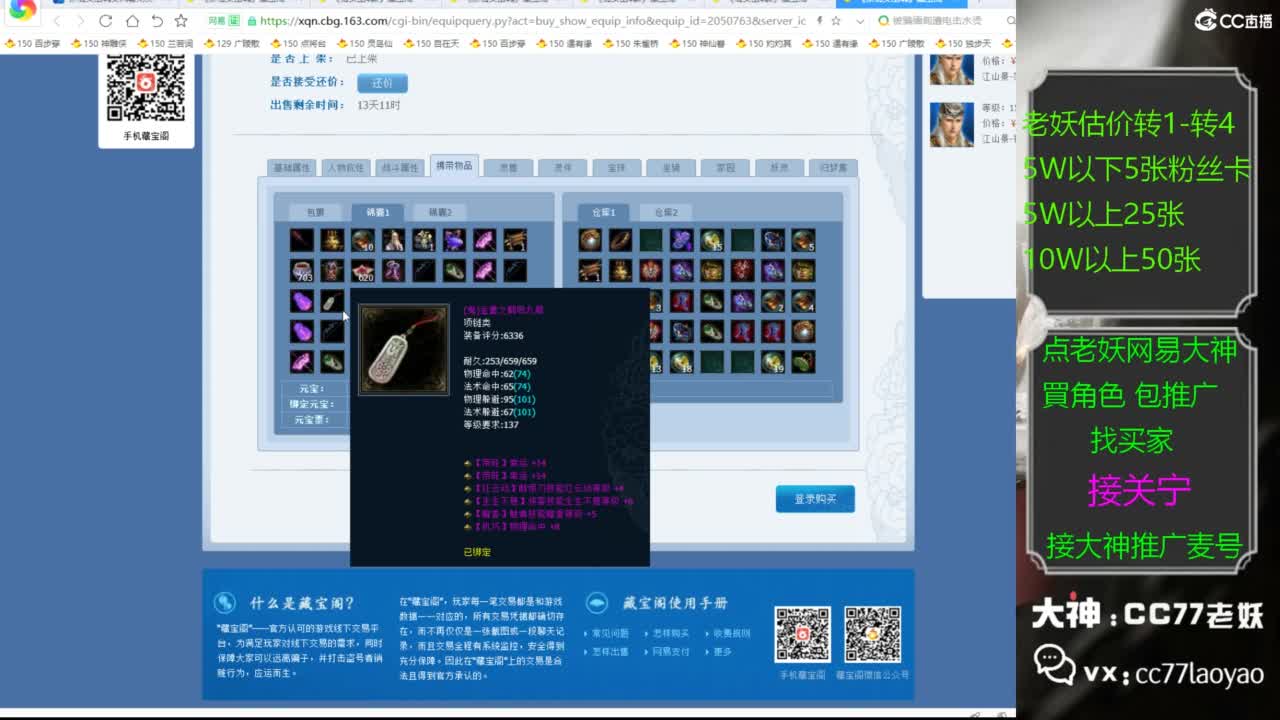The width and height of the screenshot is (1280, 720).
Task: Select the 锦囊1 sub-tab
Action: tap(377, 212)
